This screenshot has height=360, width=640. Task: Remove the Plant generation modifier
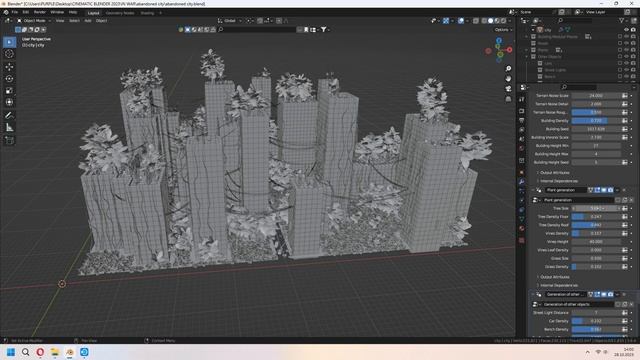(624, 190)
